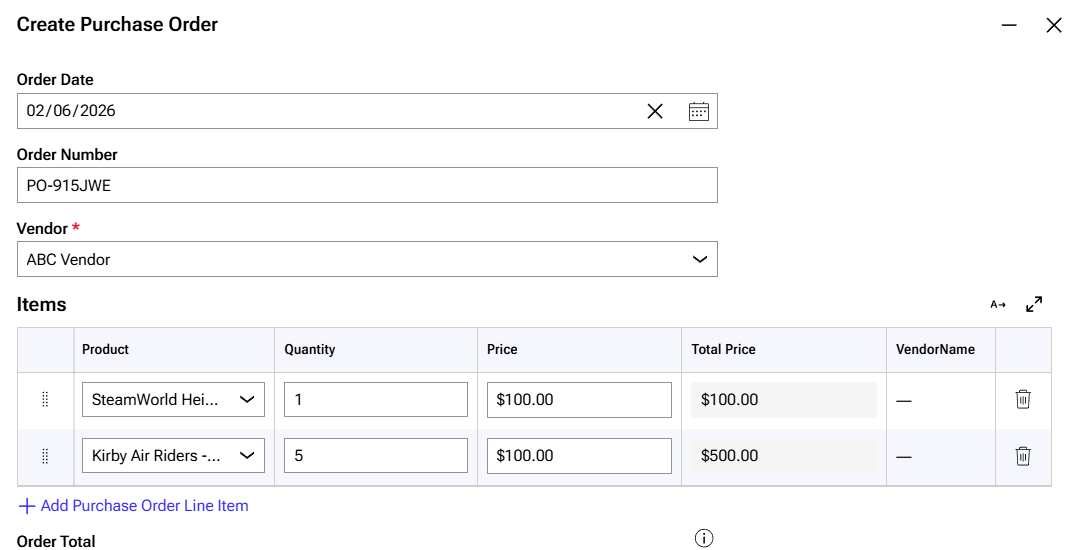The height and width of the screenshot is (550, 1074).
Task: Expand the Items grid to full screen
Action: click(1034, 304)
